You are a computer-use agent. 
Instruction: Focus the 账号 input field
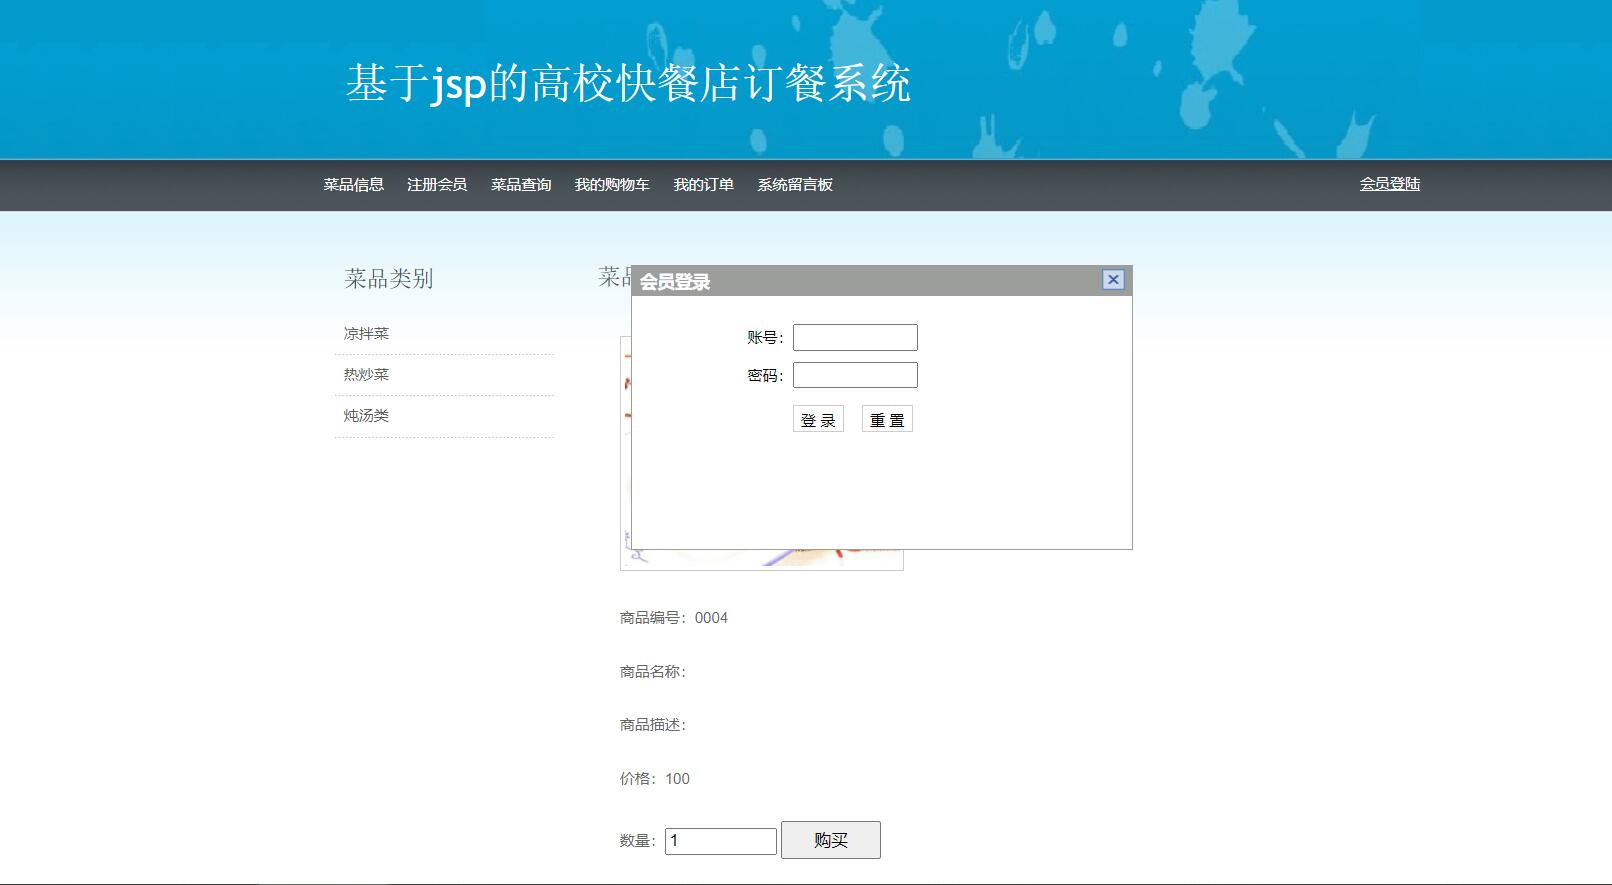855,338
